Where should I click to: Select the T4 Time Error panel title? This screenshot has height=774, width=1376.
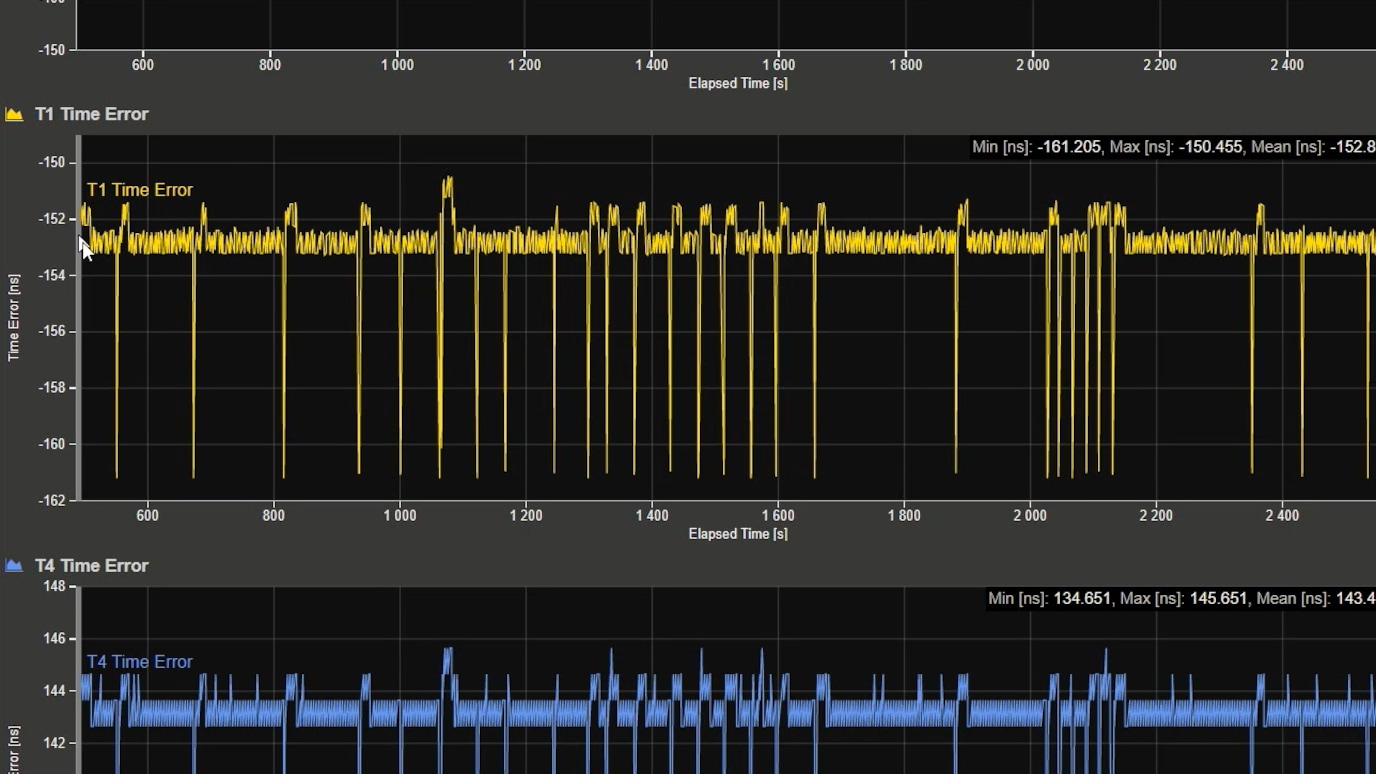91,566
